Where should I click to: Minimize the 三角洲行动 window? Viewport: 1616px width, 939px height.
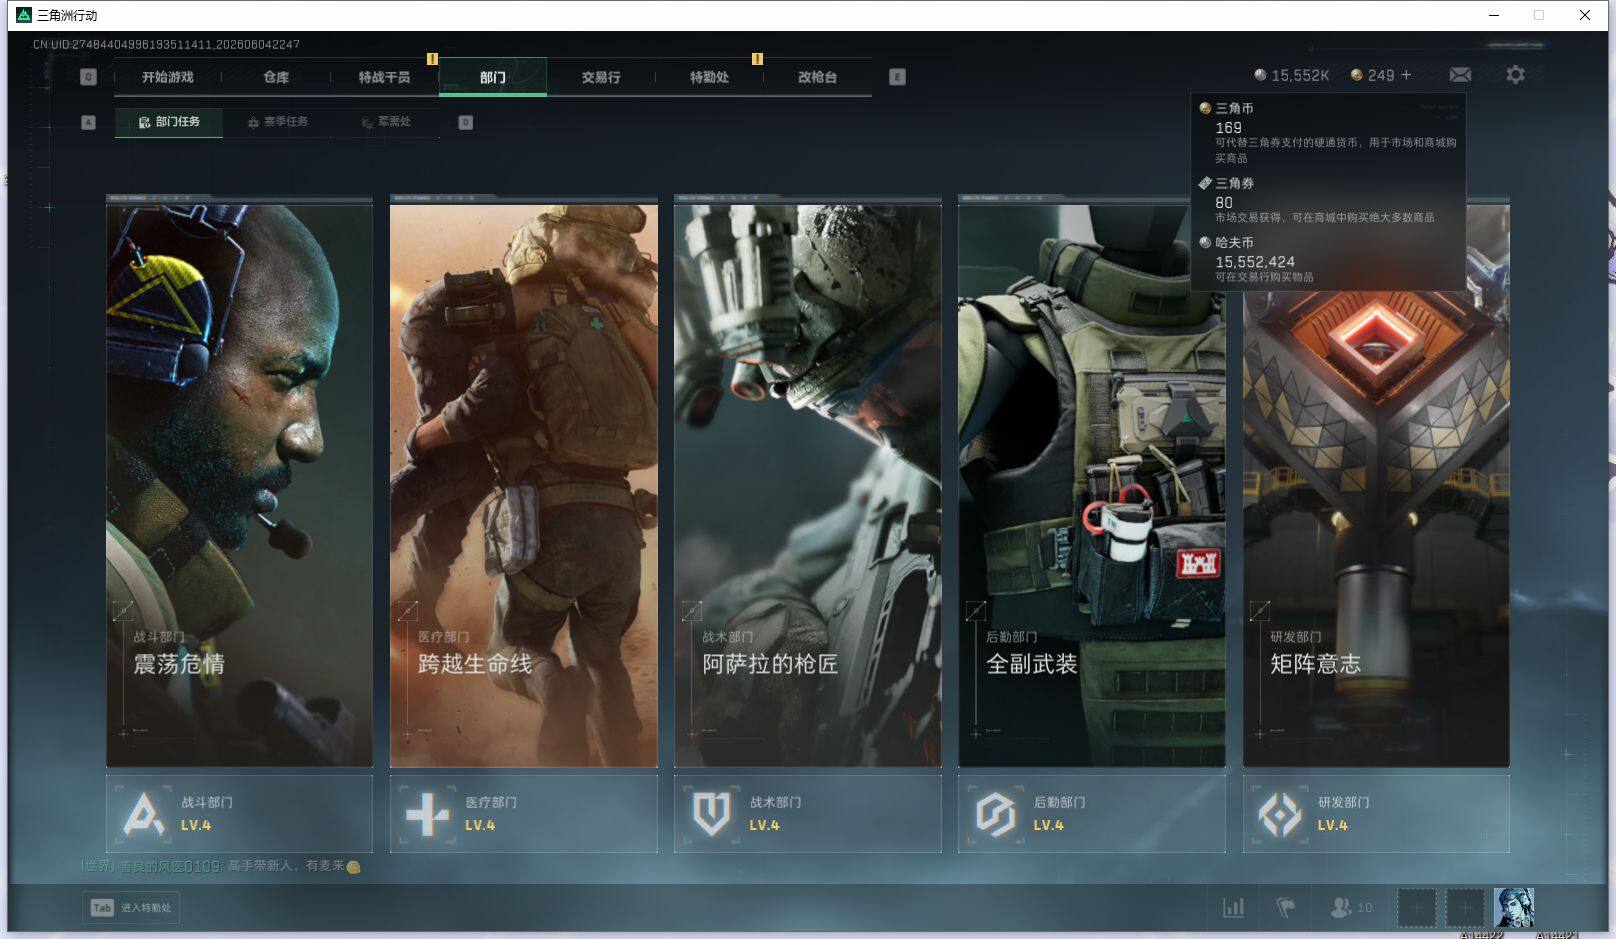point(1494,15)
